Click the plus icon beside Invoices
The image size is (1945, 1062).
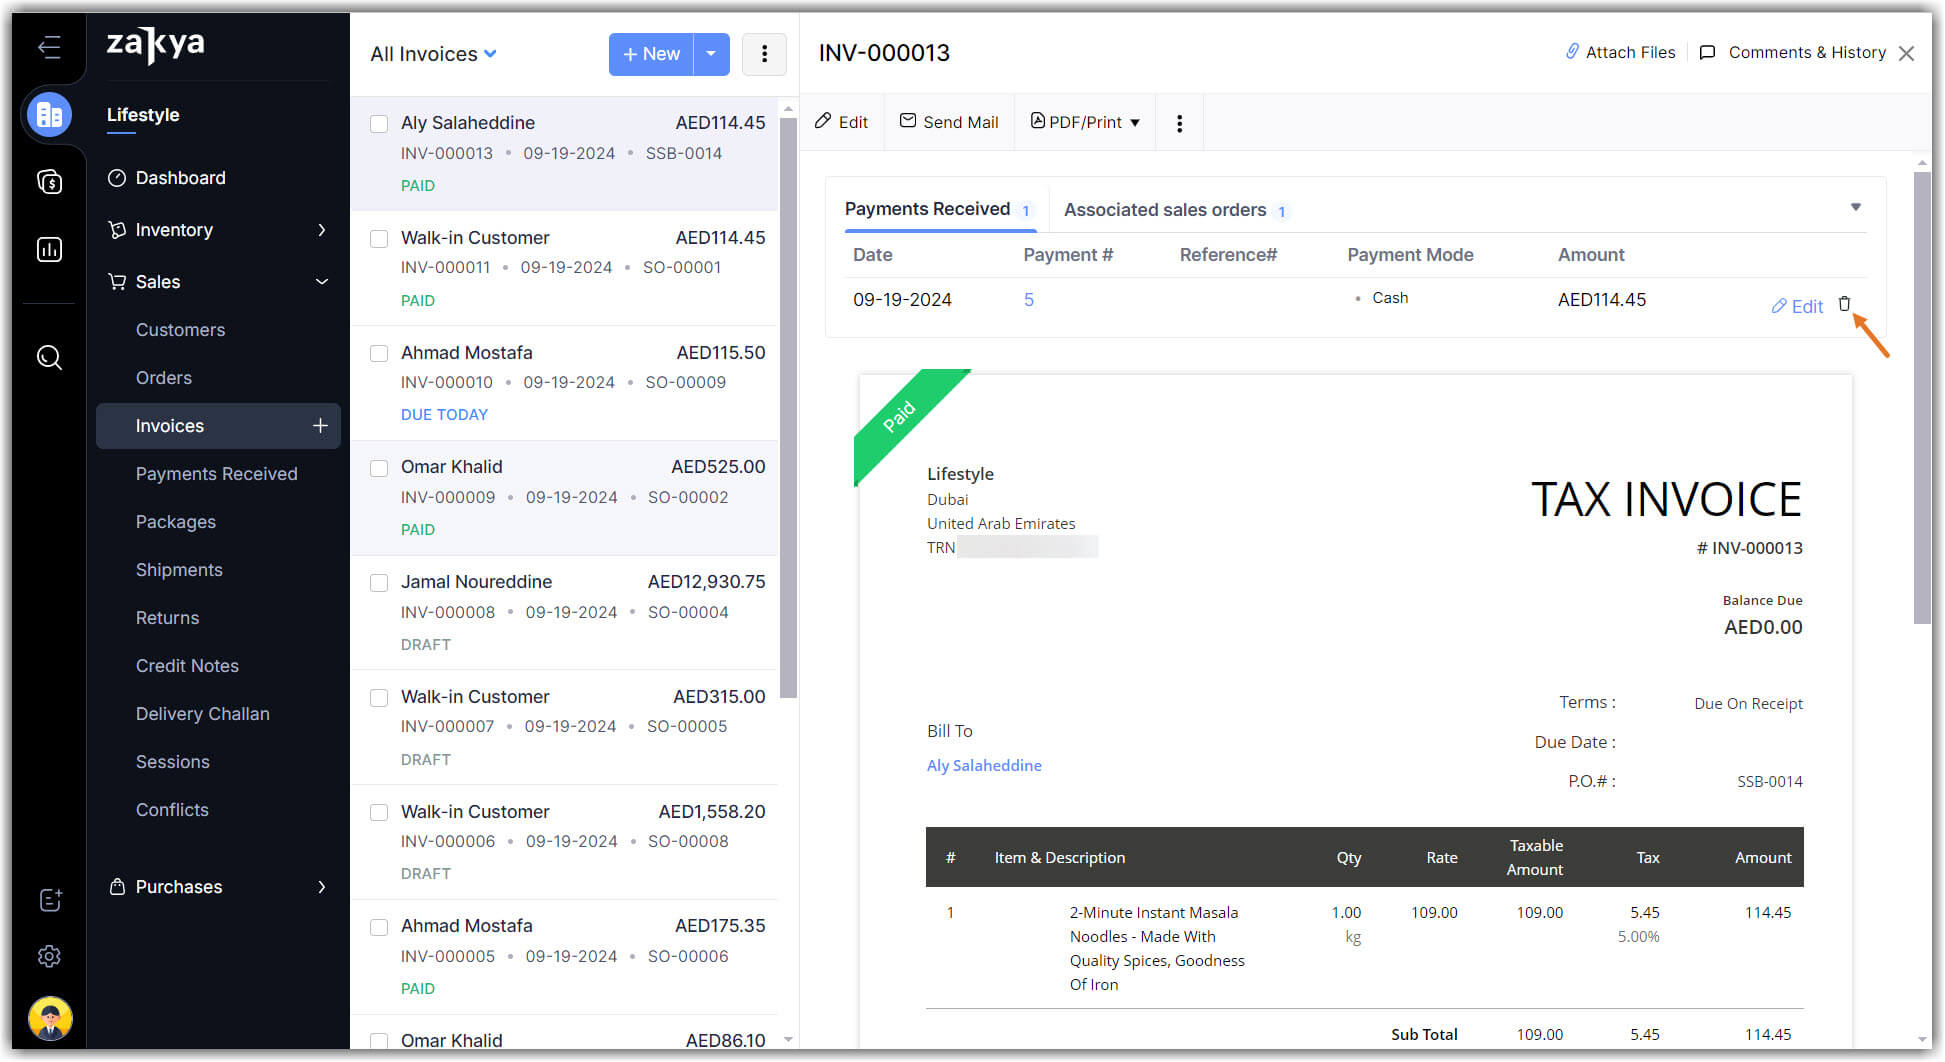[x=320, y=426]
